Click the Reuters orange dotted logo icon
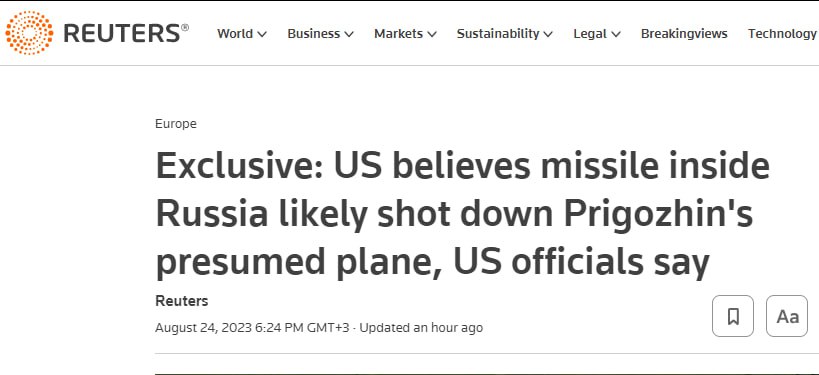The image size is (819, 375). pos(29,33)
